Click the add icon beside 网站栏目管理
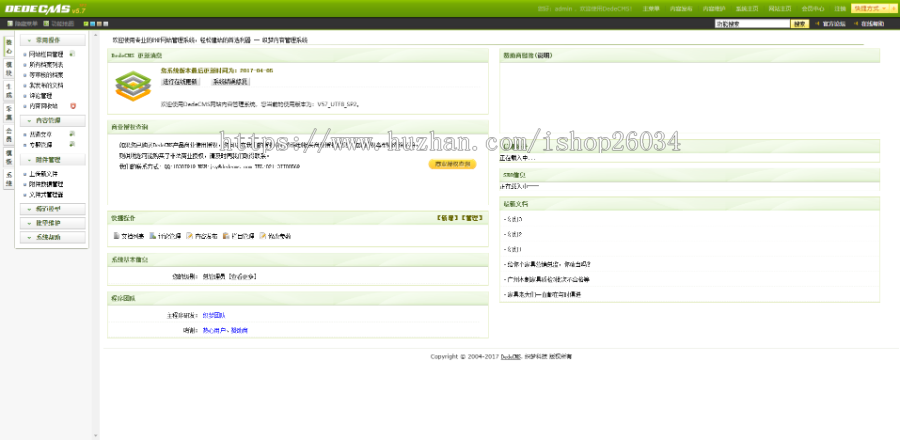This screenshot has width=900, height=440. tap(72, 54)
